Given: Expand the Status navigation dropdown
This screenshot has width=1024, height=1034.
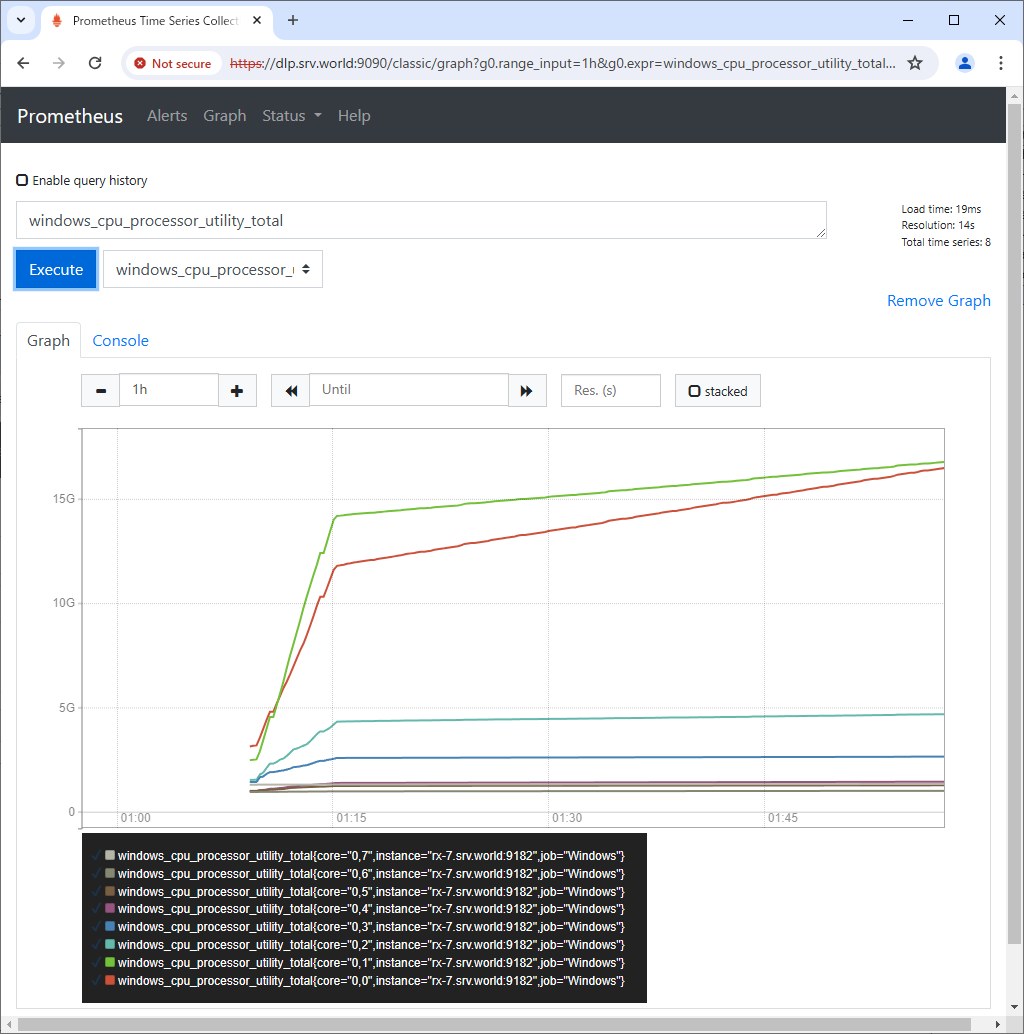Looking at the screenshot, I should (292, 116).
